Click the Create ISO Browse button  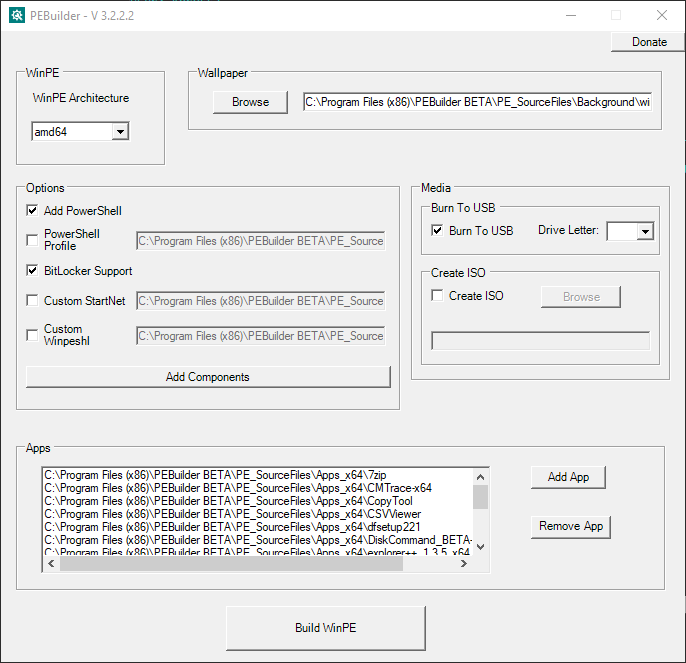pos(581,297)
